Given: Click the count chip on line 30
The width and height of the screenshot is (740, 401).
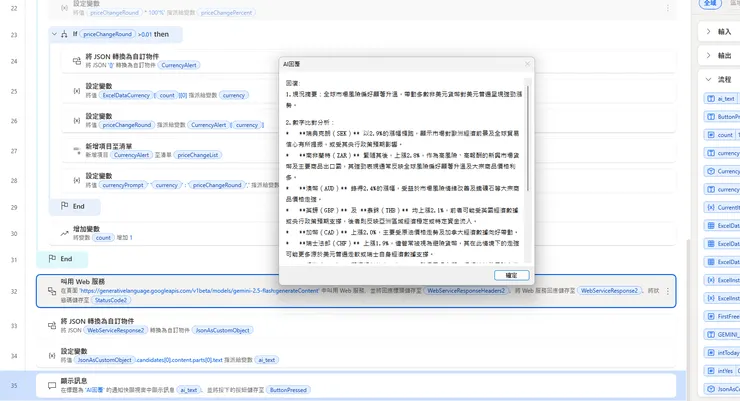Looking at the screenshot, I should click(x=103, y=238).
